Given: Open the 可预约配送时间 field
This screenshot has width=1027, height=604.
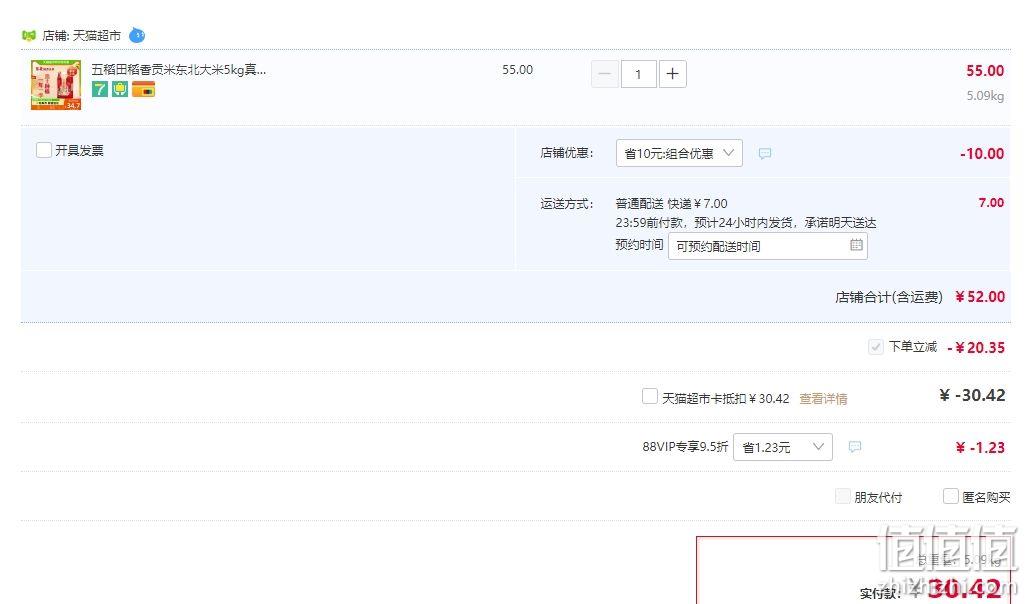Looking at the screenshot, I should 768,246.
